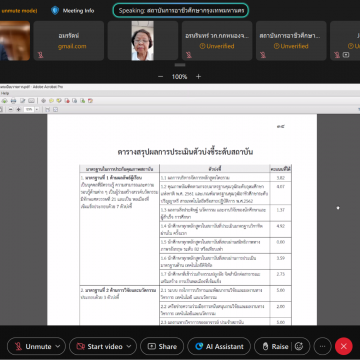
Task: Click the Print icon in Acrobat toolbar
Action: 13,100
